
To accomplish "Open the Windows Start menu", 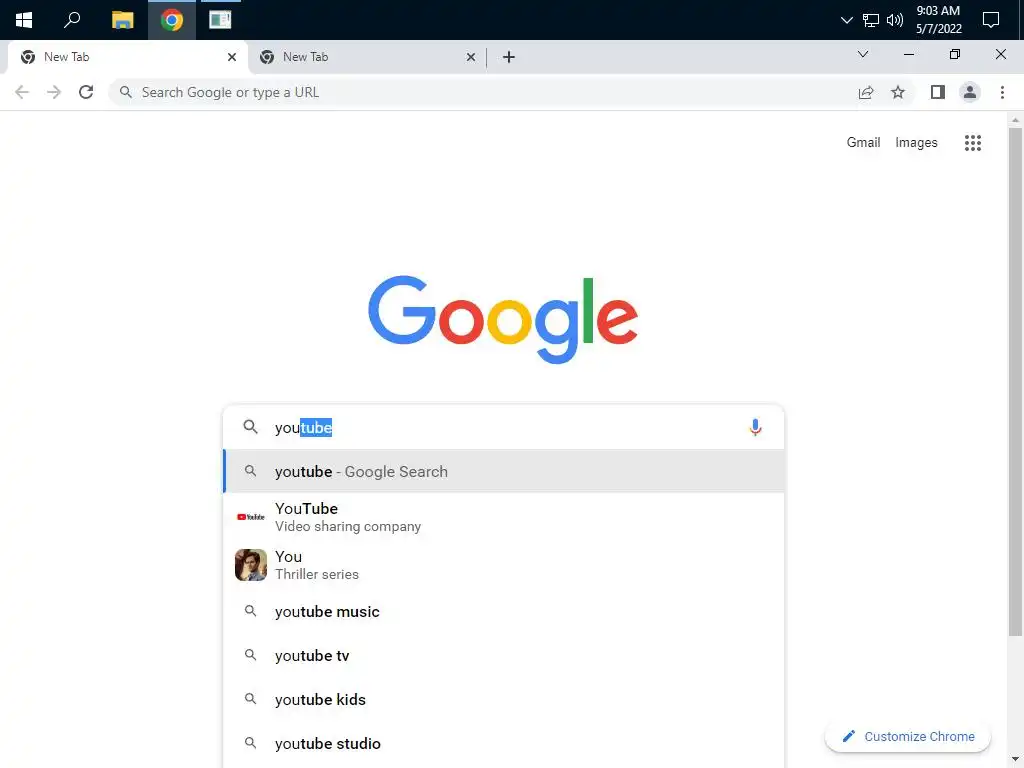I will pyautogui.click(x=24, y=20).
